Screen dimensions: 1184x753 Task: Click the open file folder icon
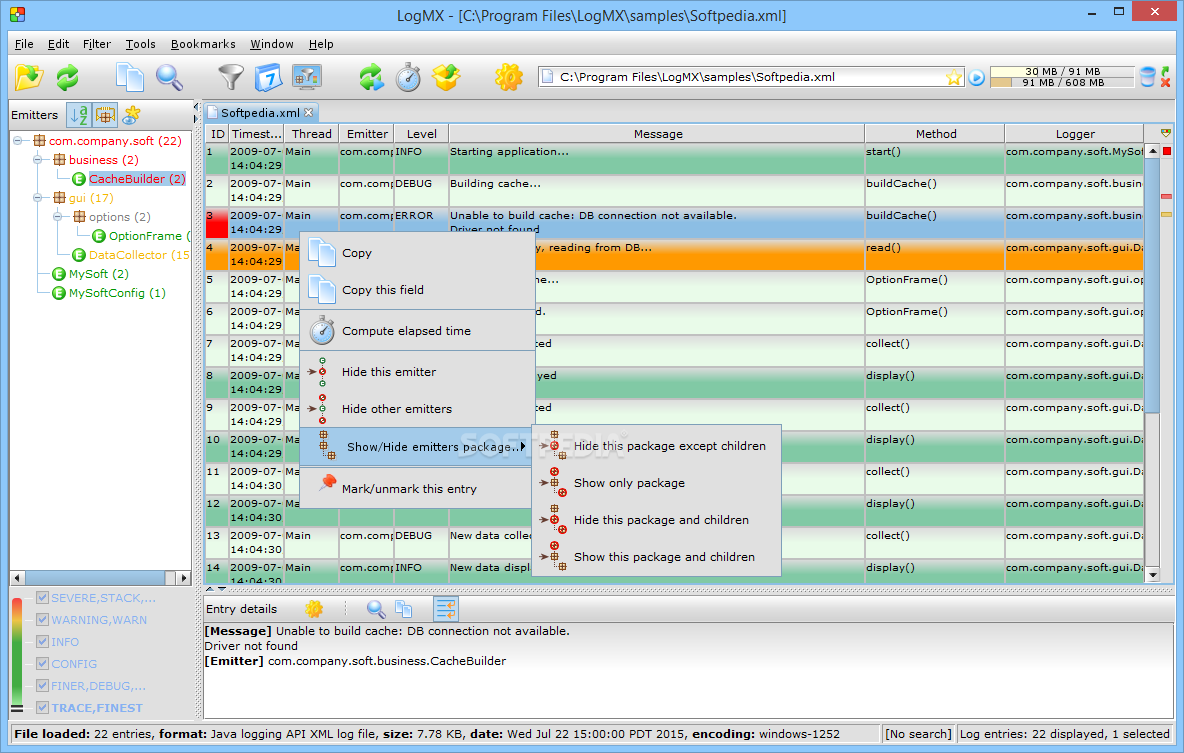click(29, 77)
